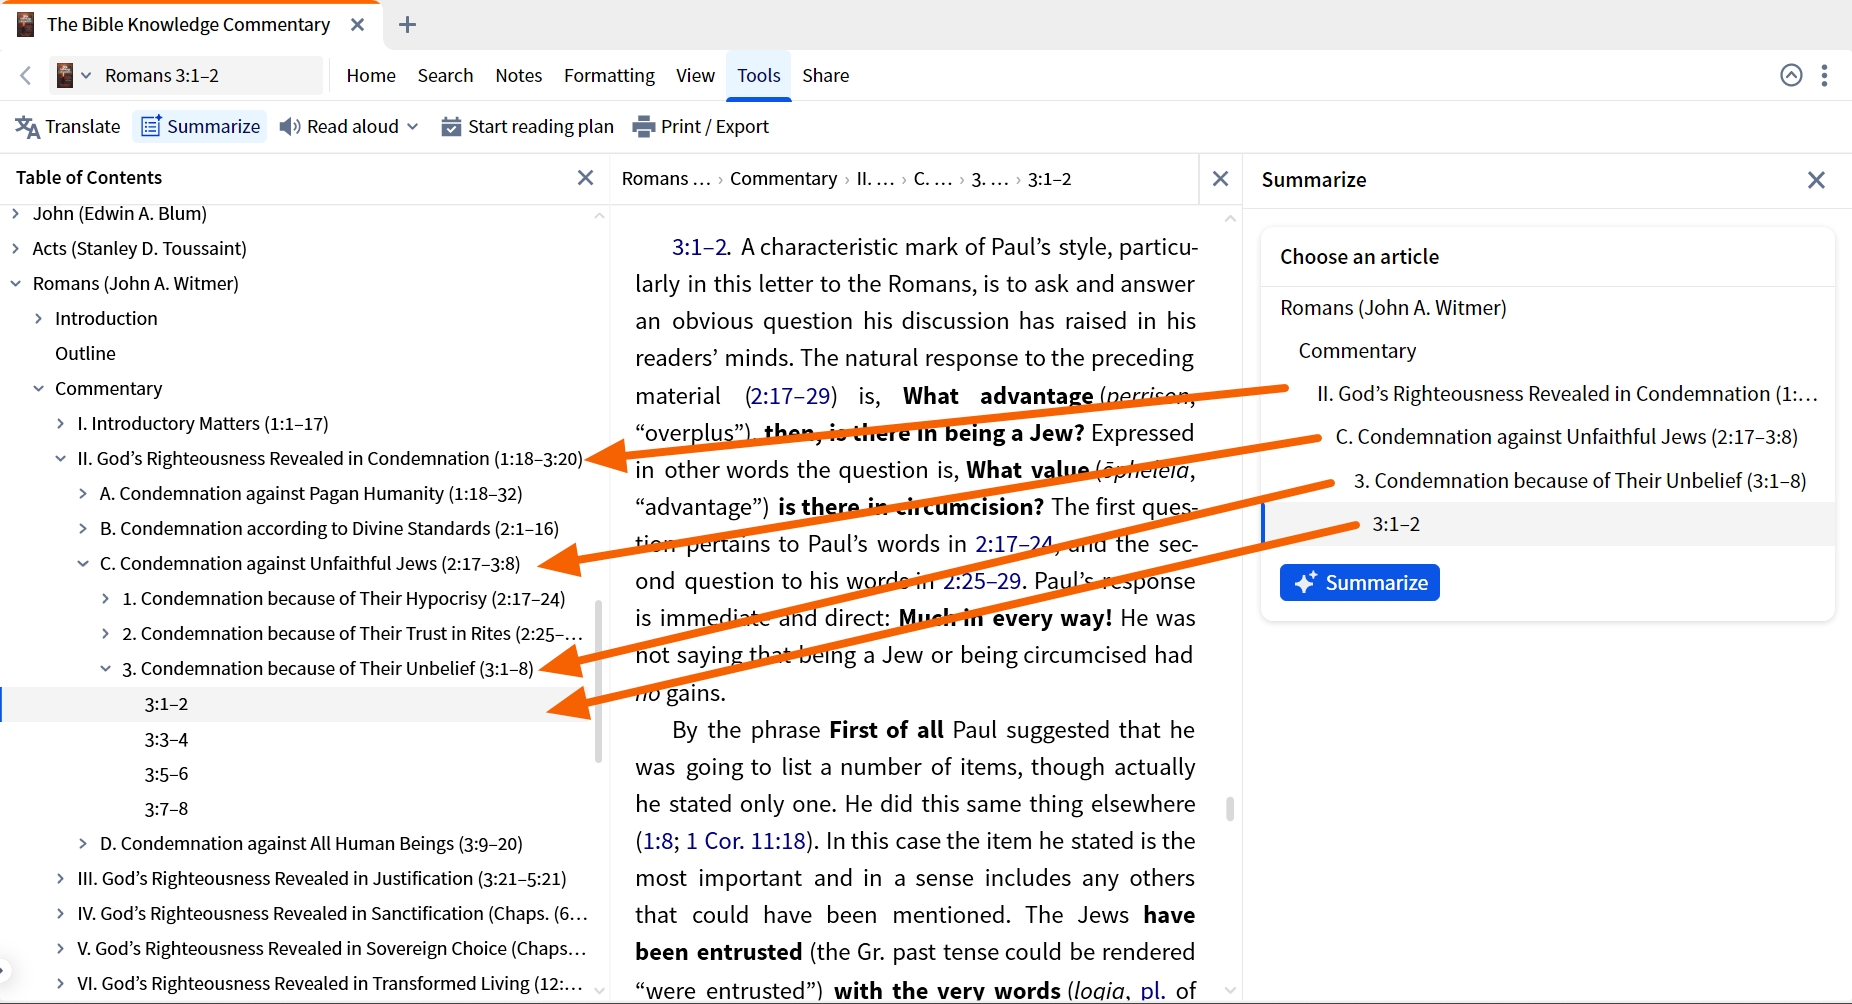Click the article text scrollbar thumb
This screenshot has height=1004, width=1852.
tap(1230, 808)
